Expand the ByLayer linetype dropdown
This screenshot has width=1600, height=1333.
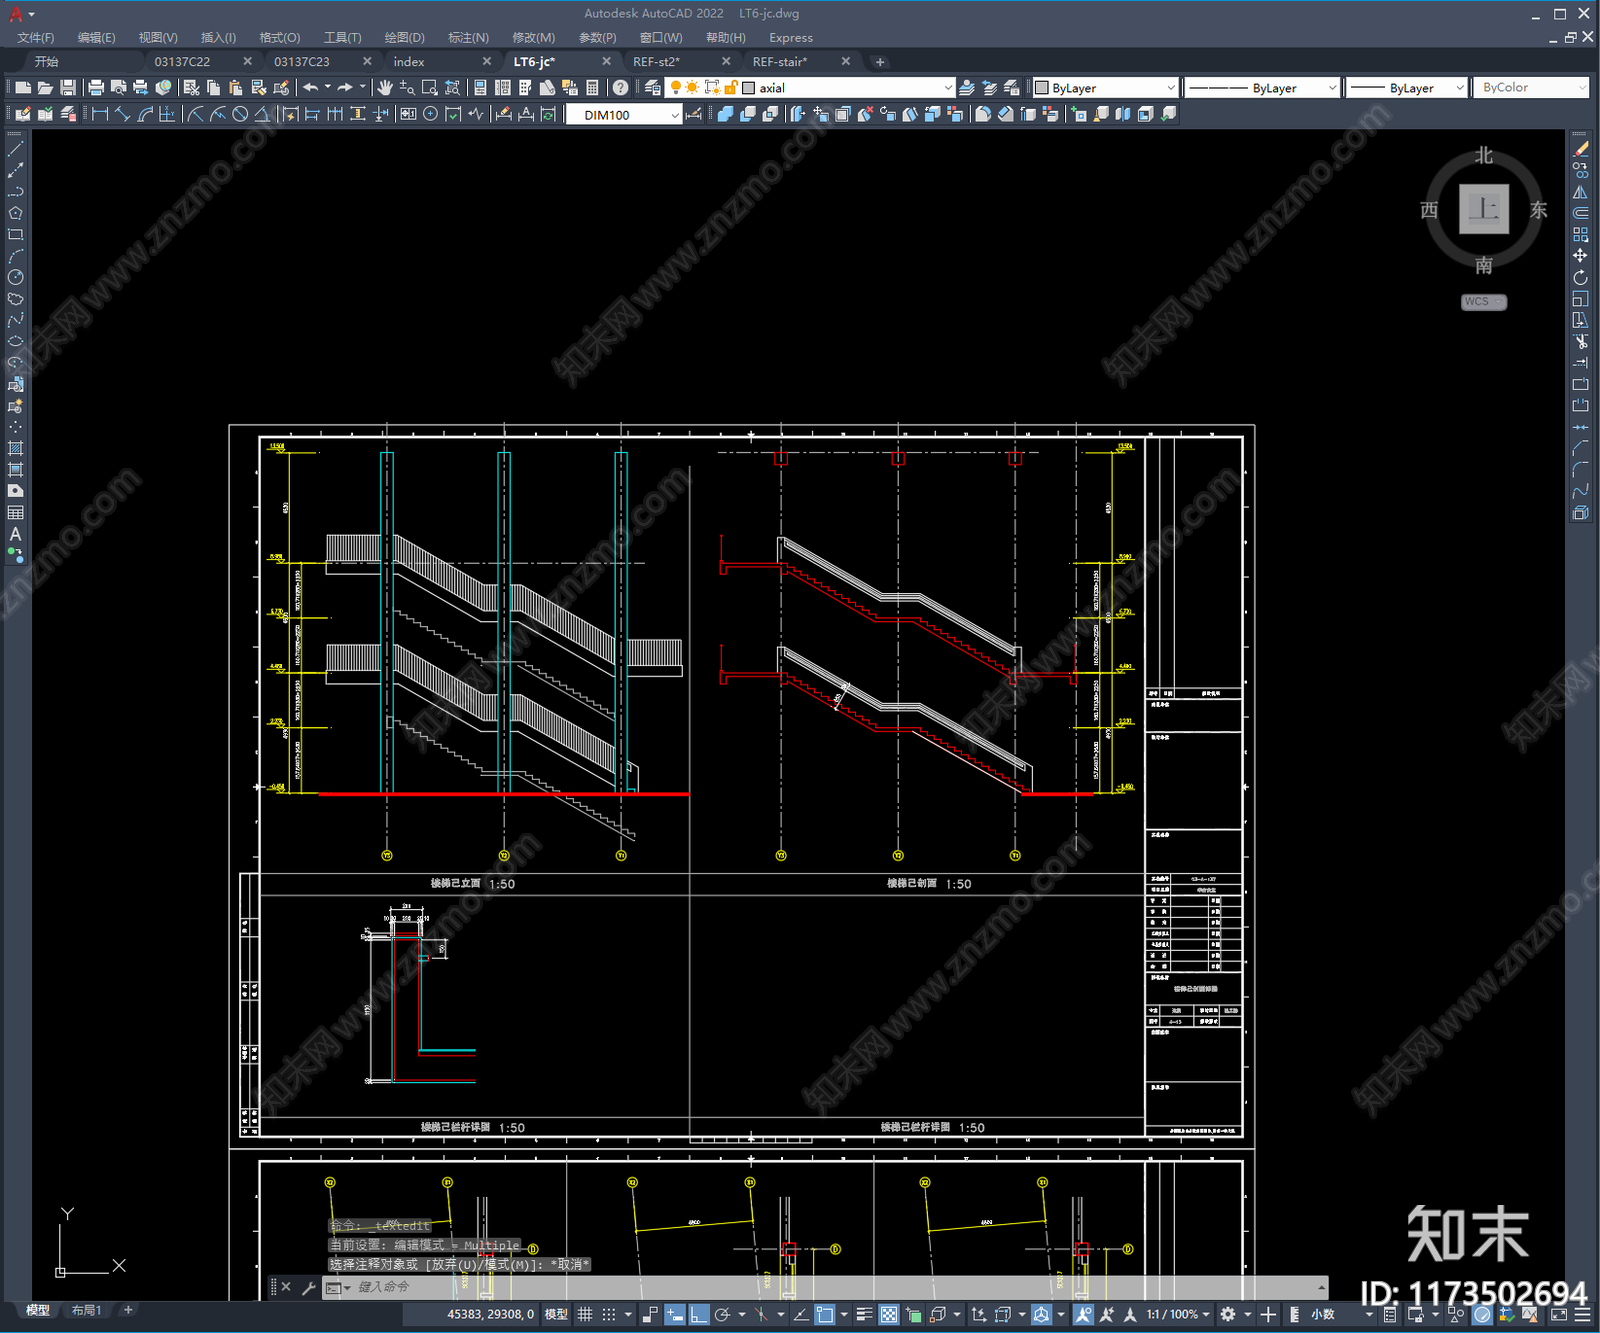pyautogui.click(x=1332, y=88)
